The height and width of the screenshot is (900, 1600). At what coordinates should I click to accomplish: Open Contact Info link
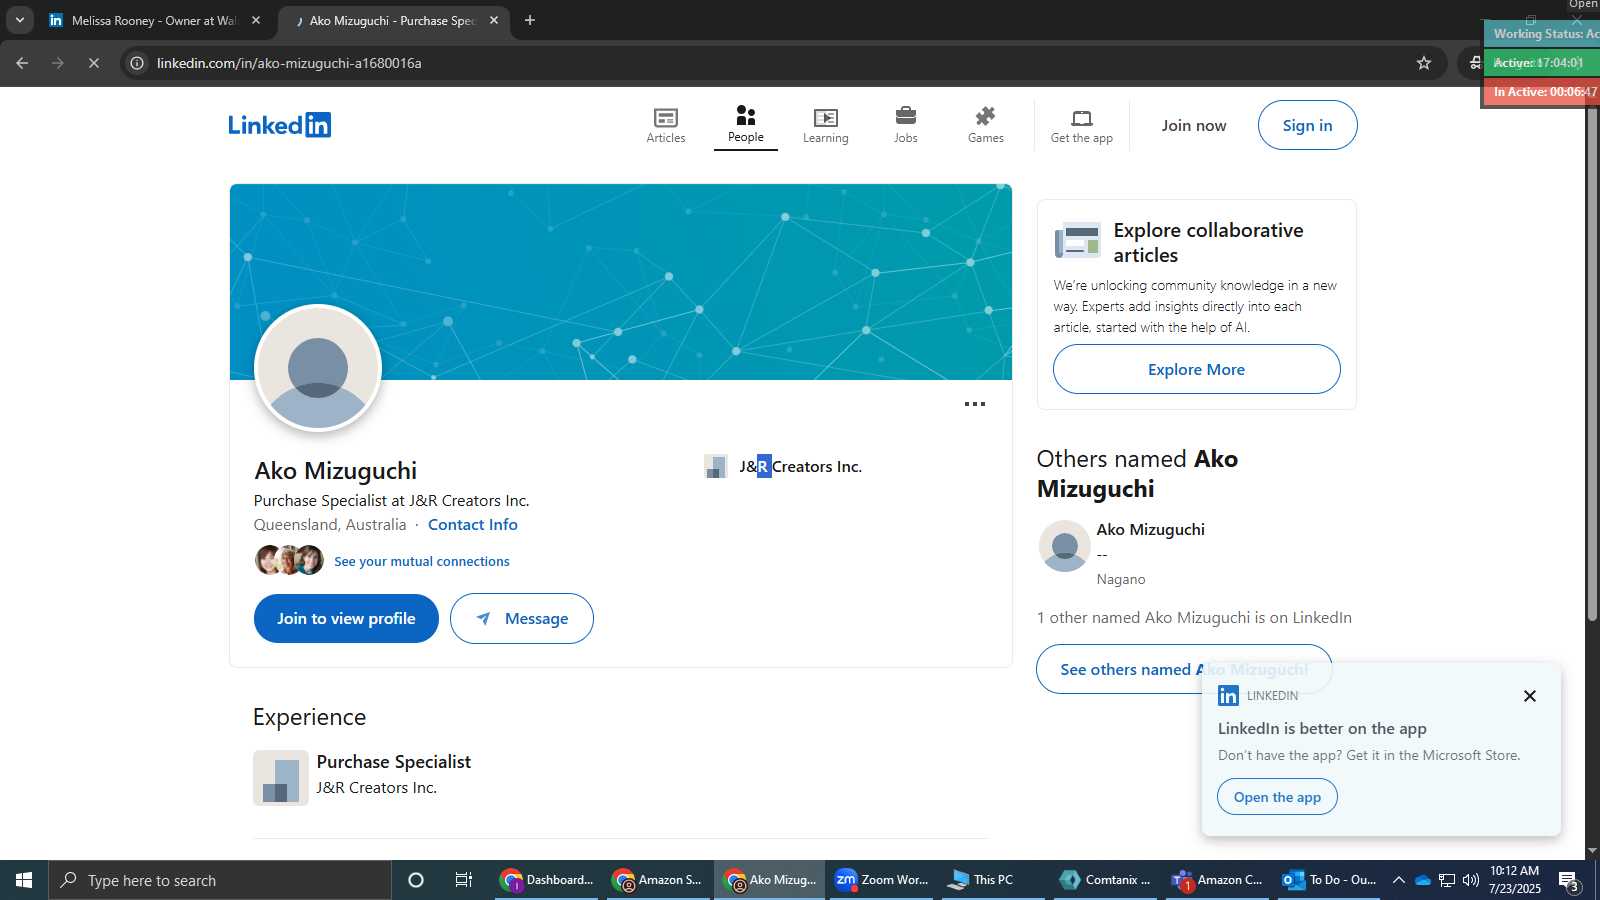[x=473, y=524]
